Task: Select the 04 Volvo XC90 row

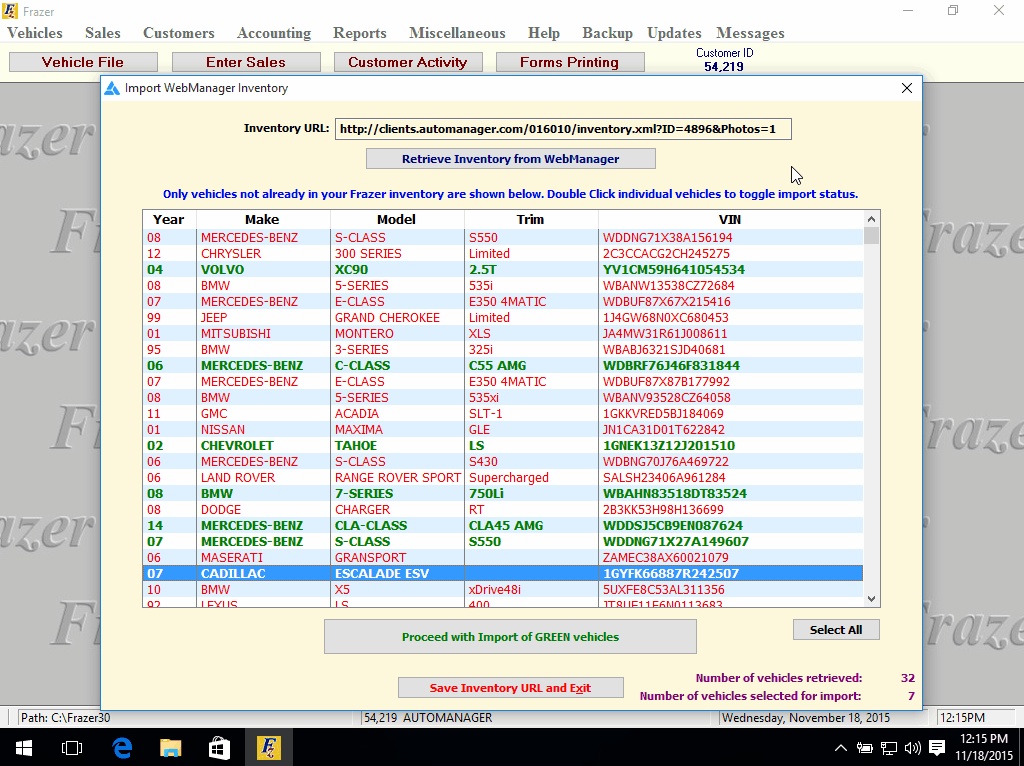Action: click(502, 270)
